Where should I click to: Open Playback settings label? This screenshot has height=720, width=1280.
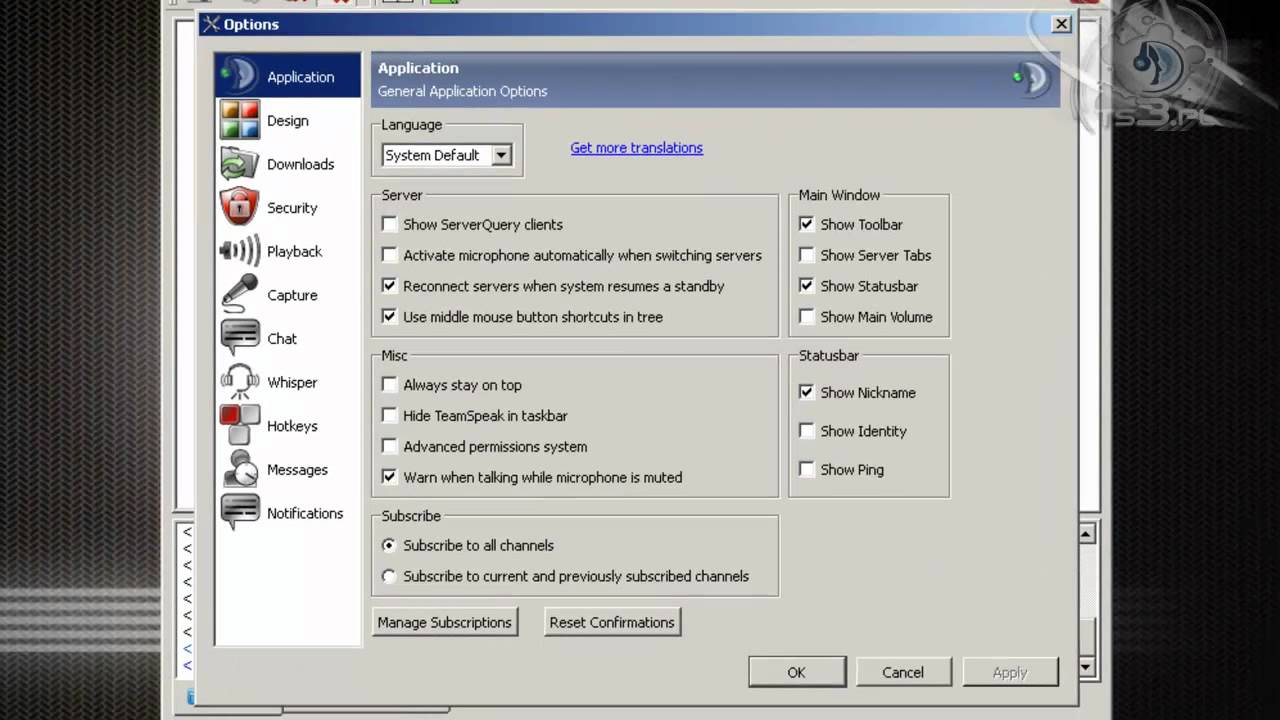294,252
